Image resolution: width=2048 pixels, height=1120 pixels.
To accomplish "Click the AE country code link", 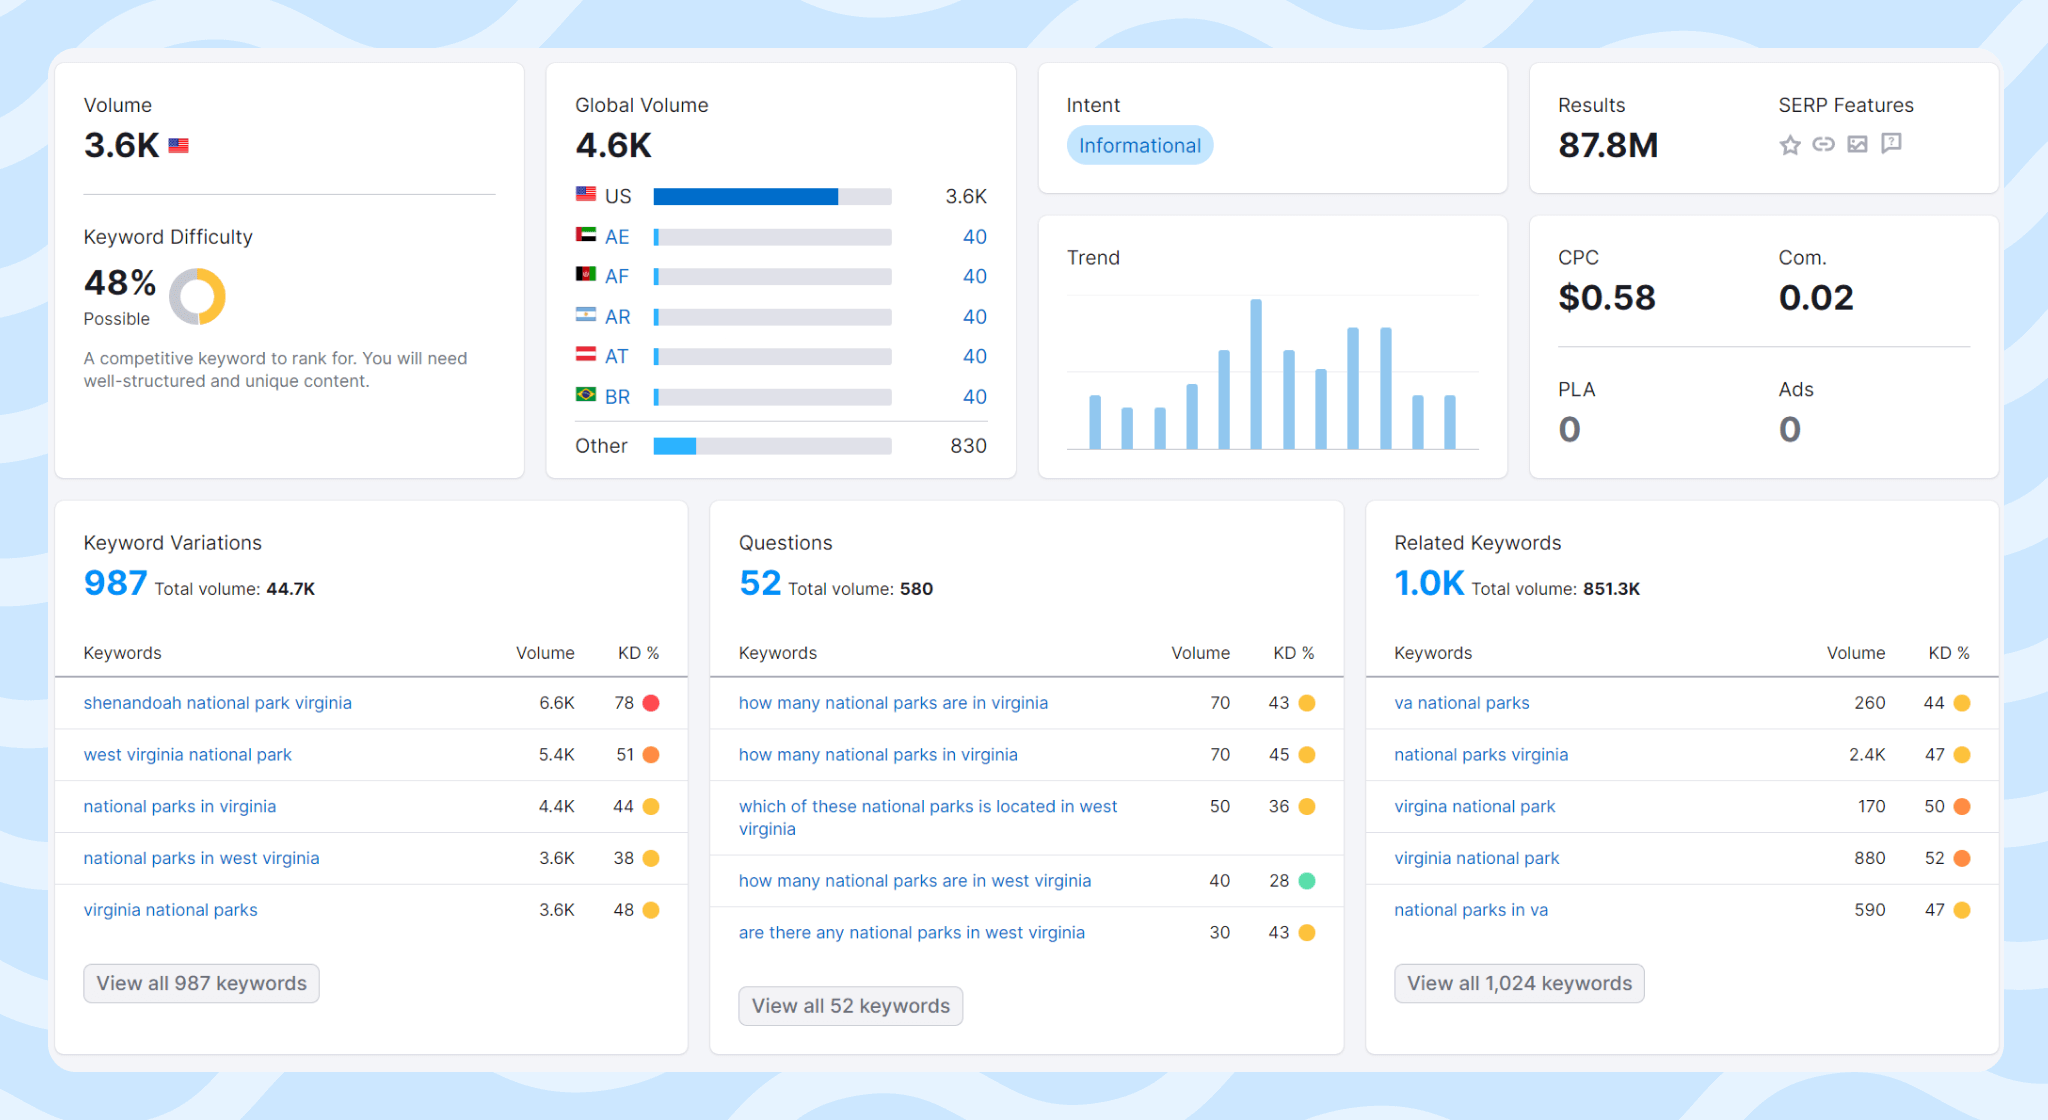I will click(x=617, y=237).
